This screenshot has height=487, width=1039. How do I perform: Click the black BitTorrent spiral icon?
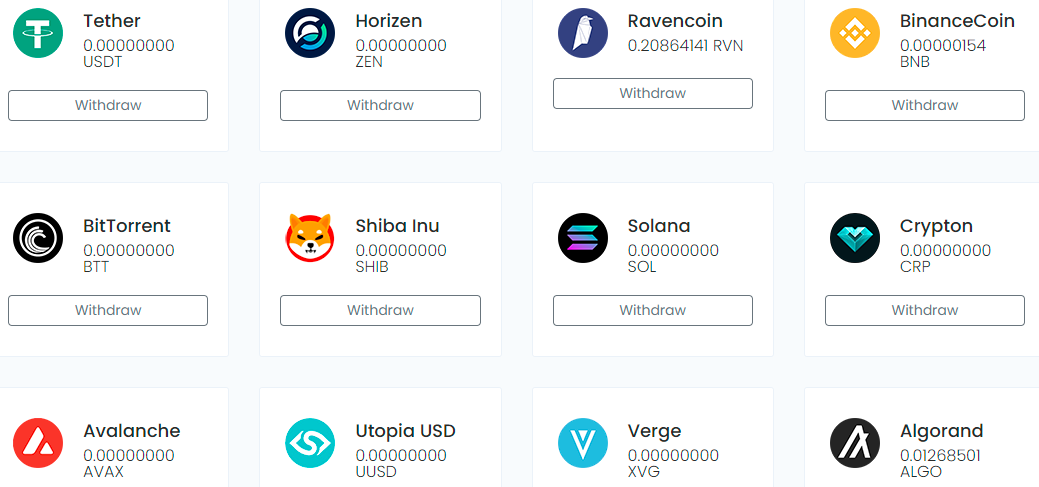coord(38,238)
